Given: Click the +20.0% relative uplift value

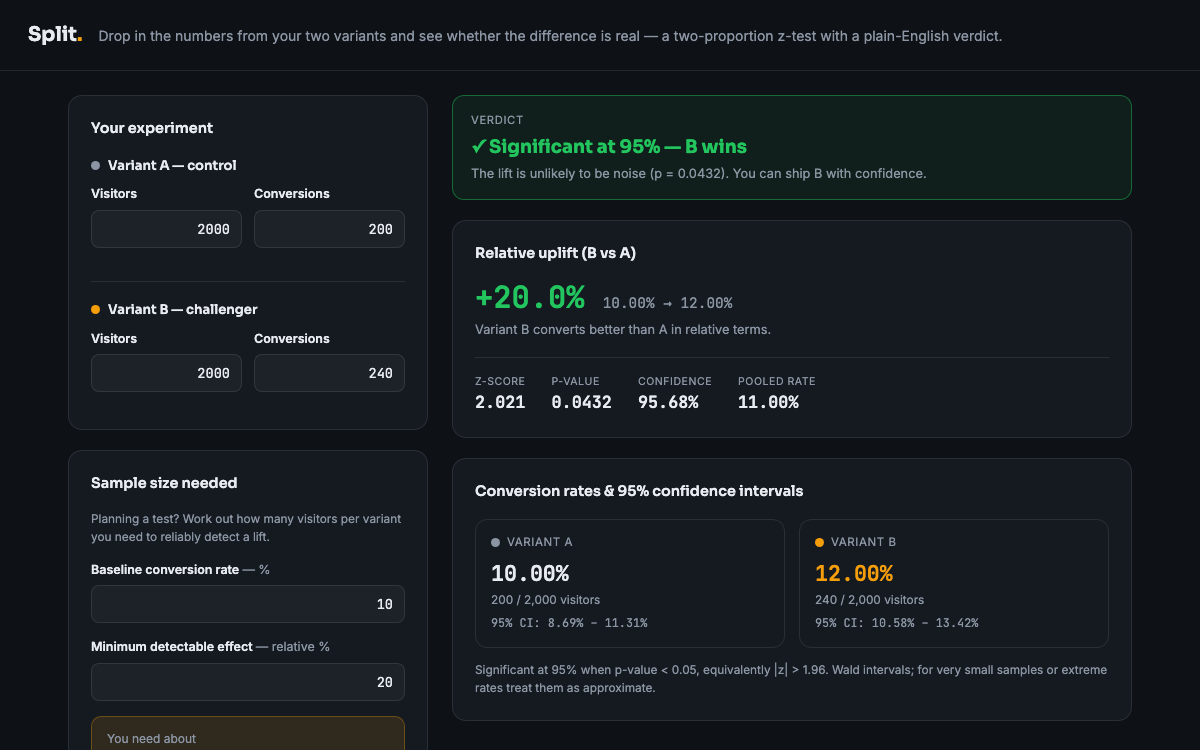Looking at the screenshot, I should (x=530, y=298).
